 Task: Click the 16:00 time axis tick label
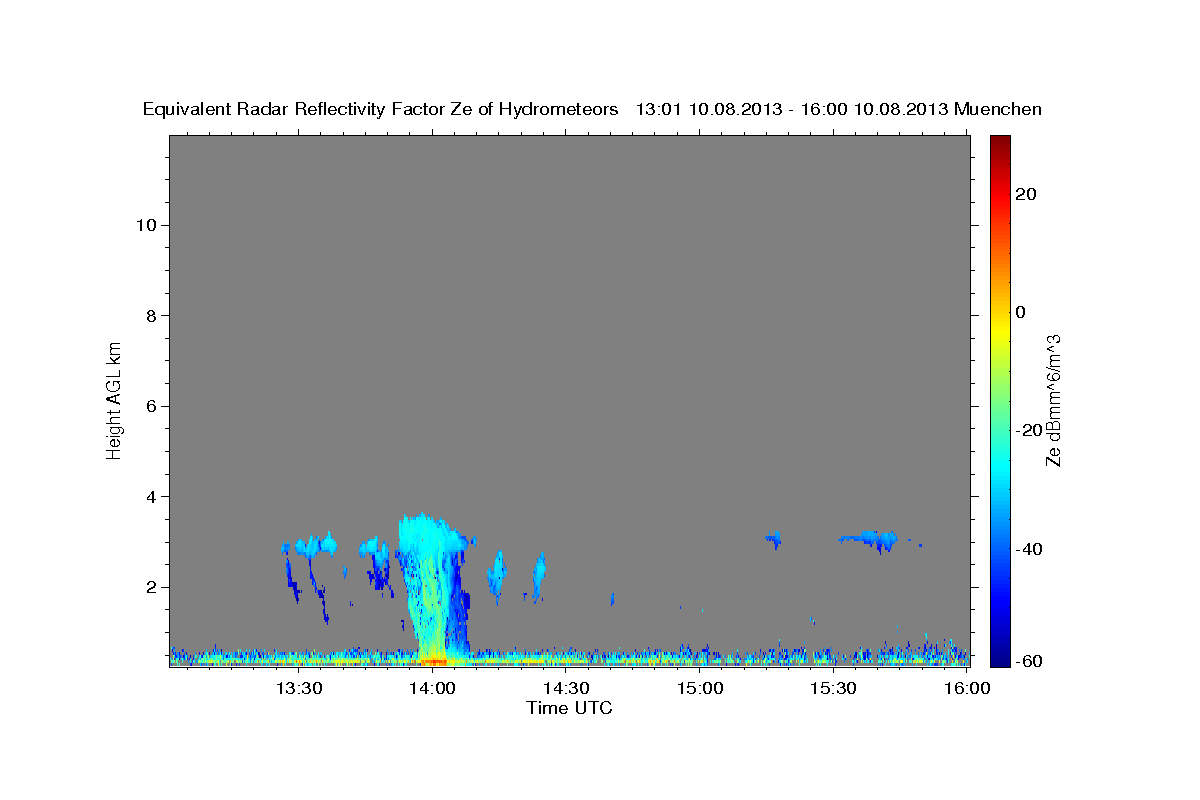(967, 688)
